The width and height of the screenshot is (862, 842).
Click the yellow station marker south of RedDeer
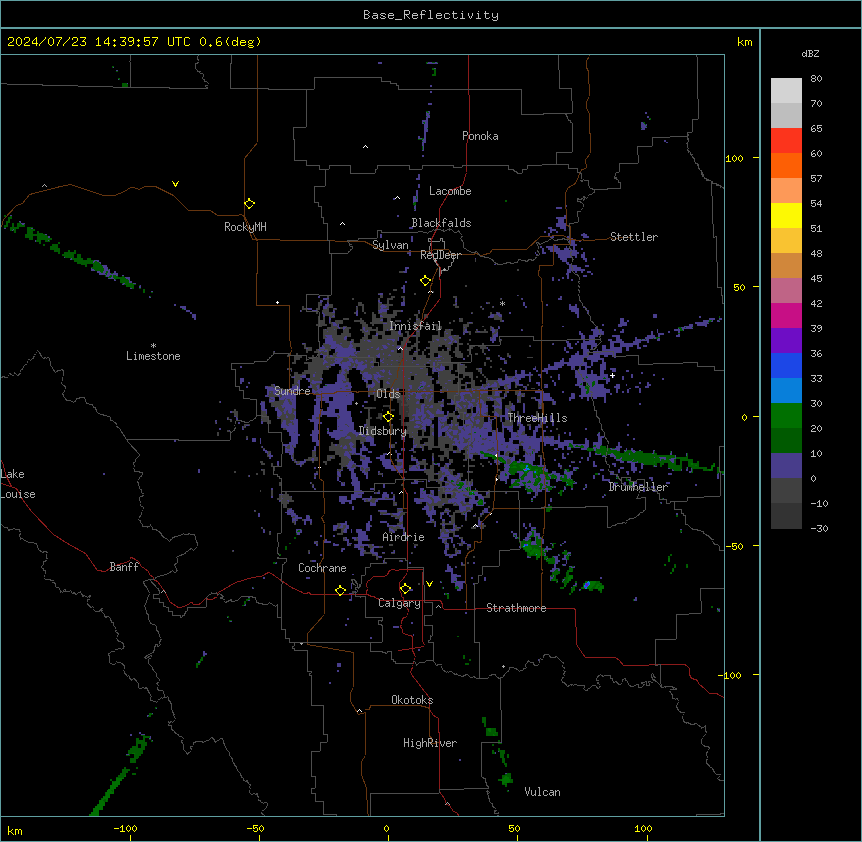425,281
